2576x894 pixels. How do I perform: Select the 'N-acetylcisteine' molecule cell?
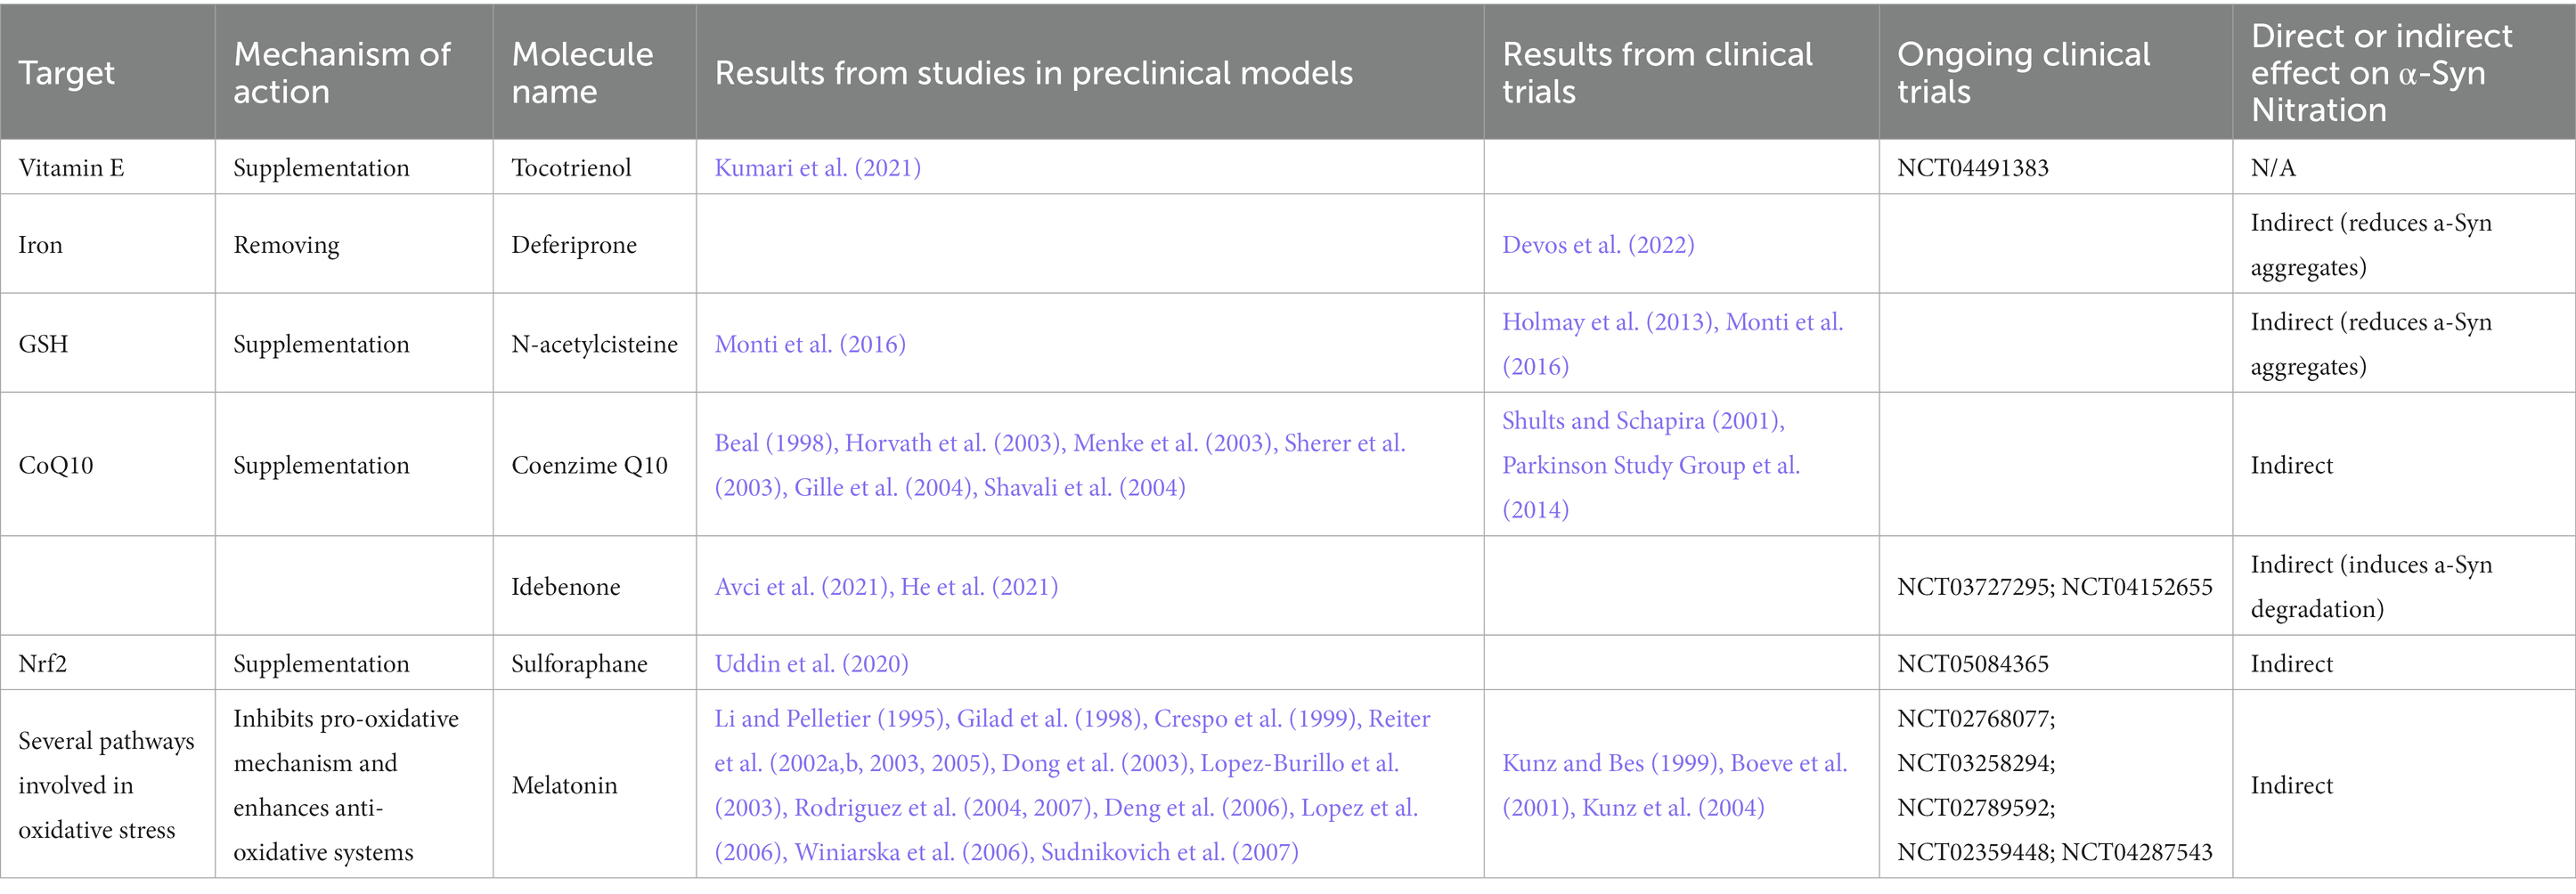click(594, 344)
